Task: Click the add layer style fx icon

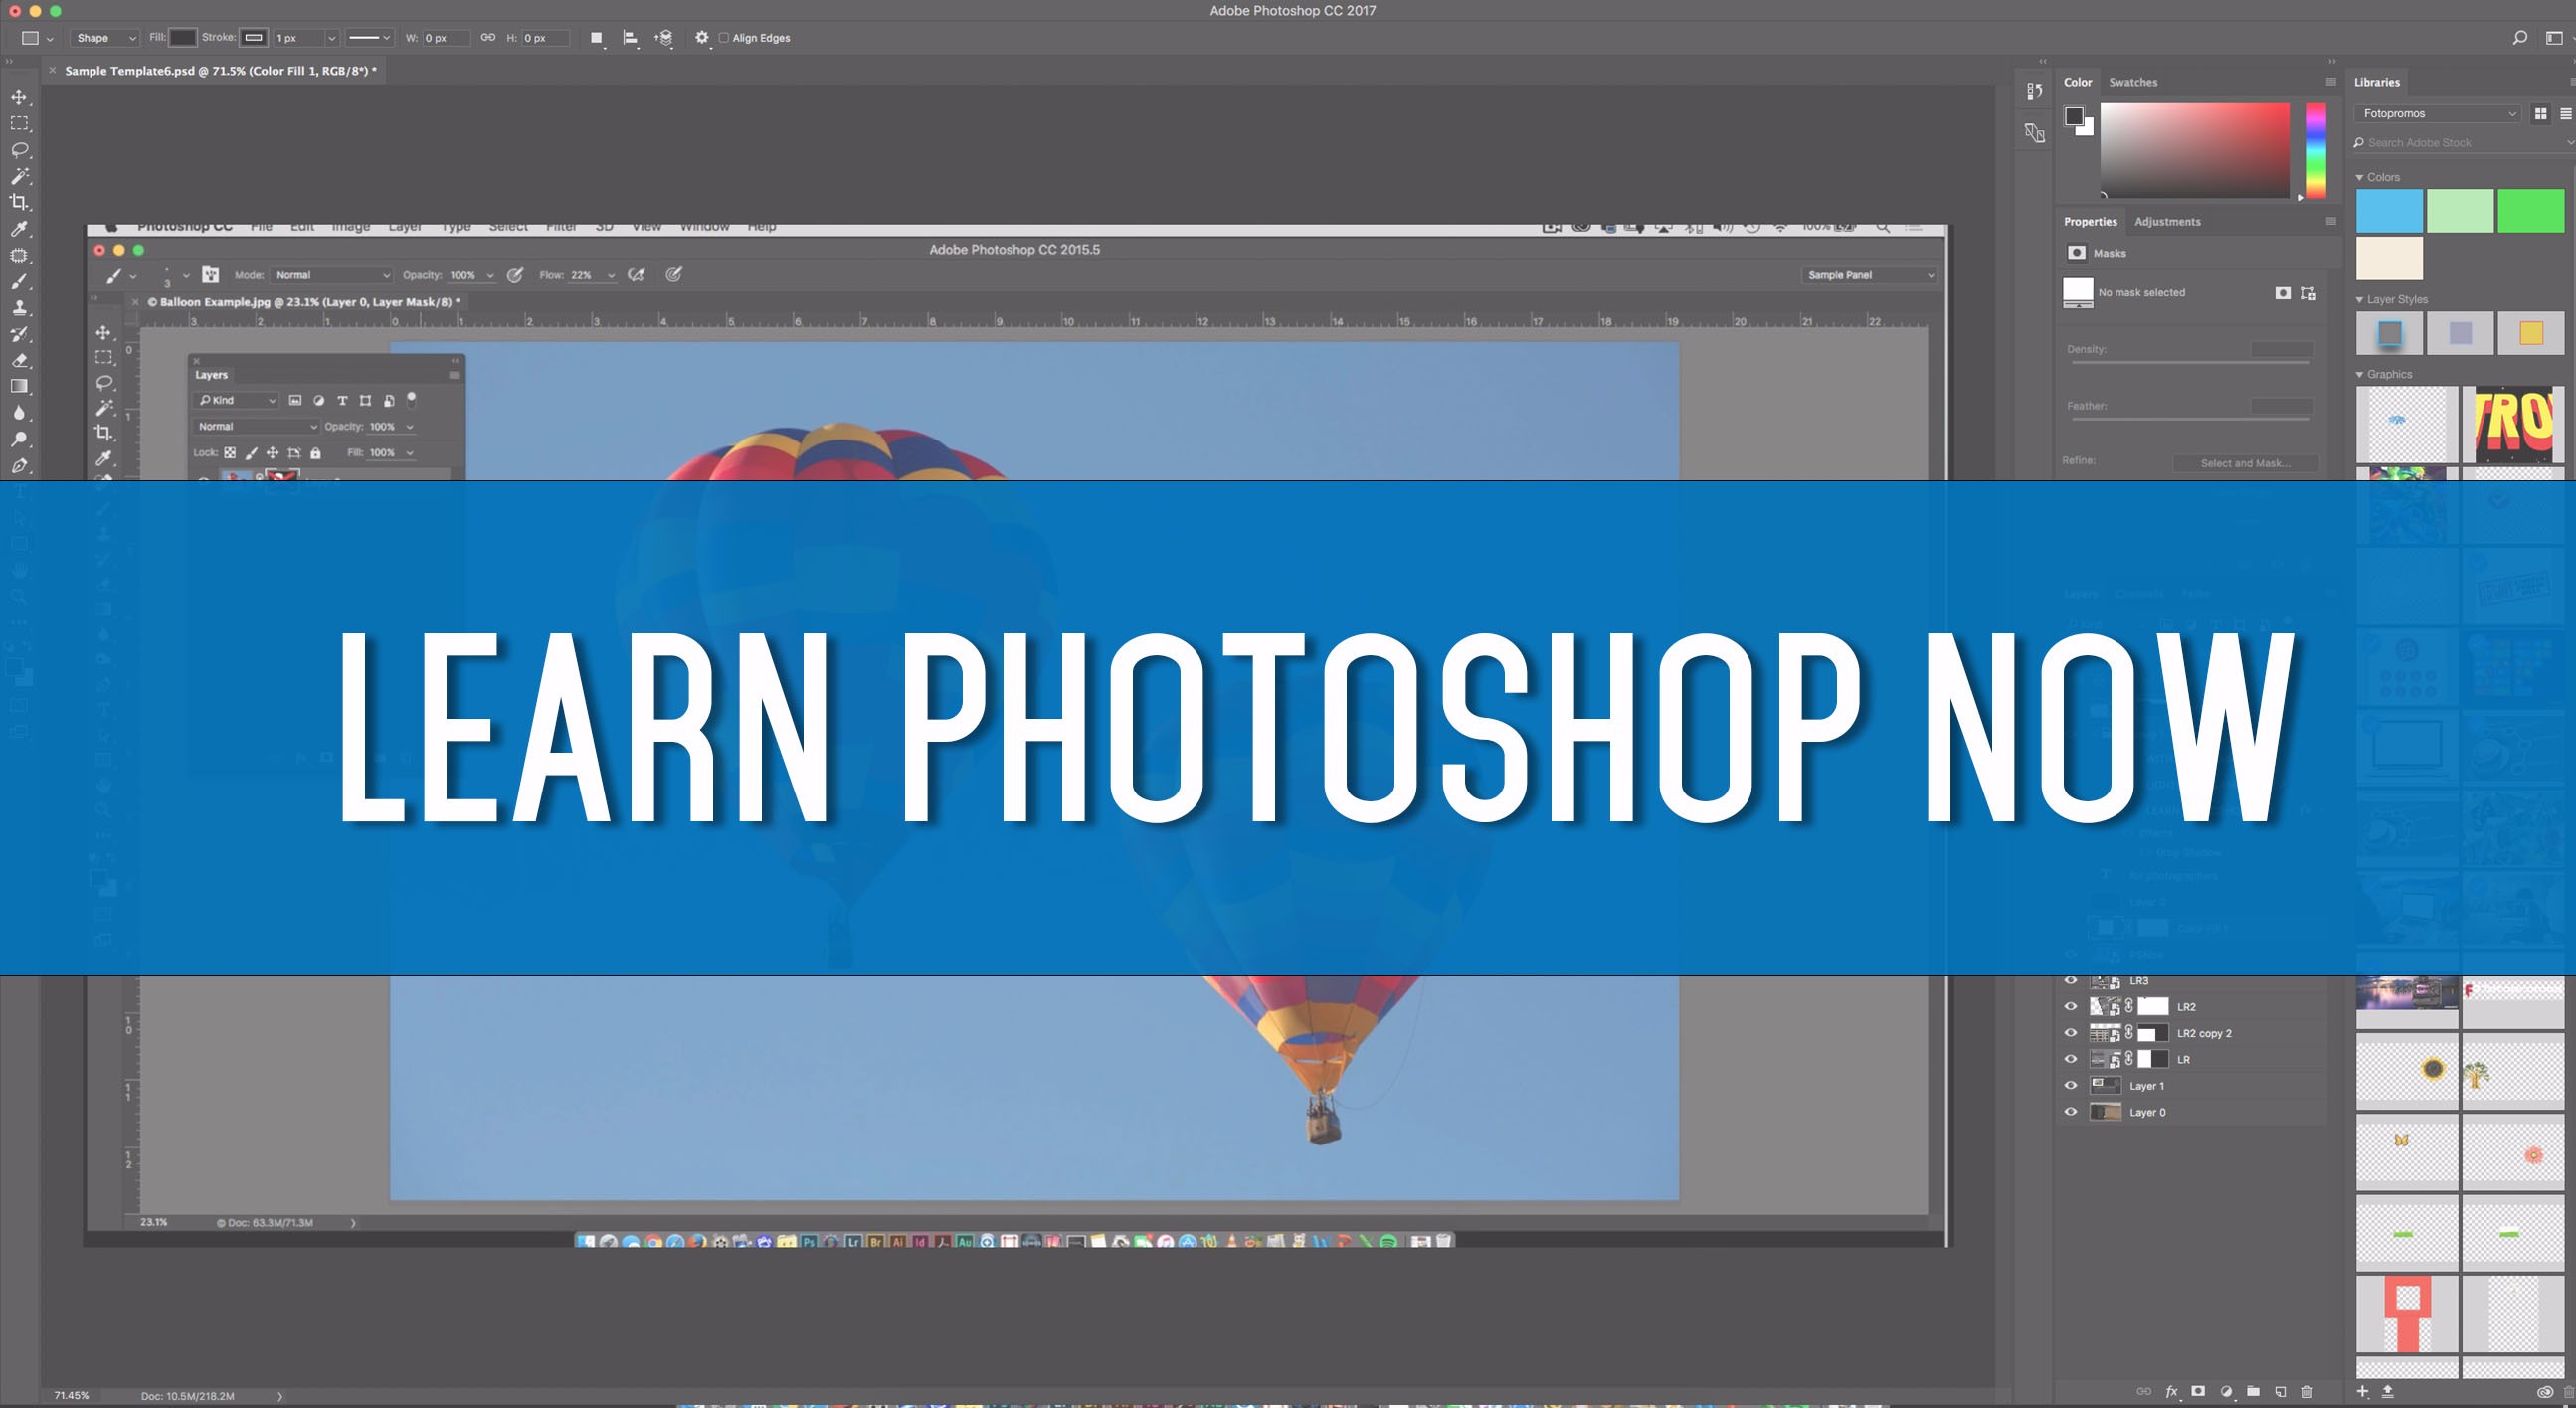Action: click(x=2172, y=1391)
